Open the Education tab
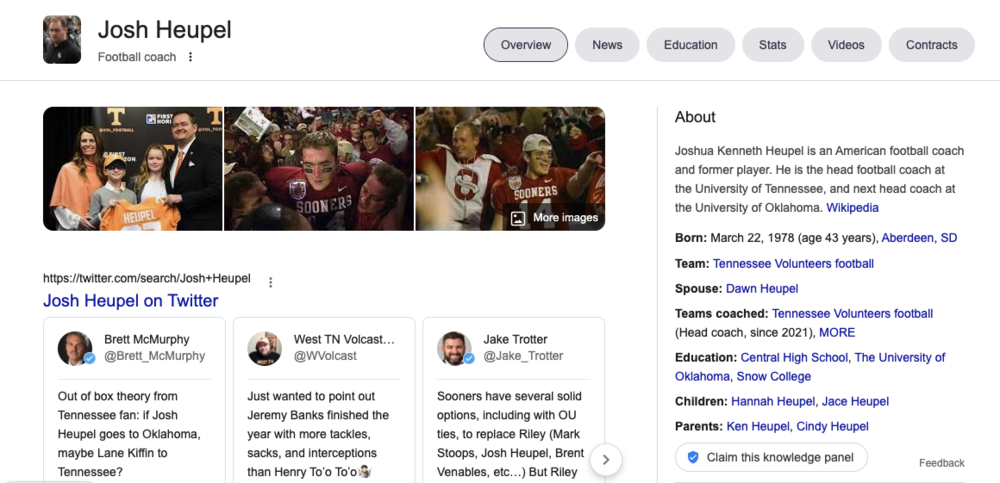Screen dimensions: 1000x483 690,45
